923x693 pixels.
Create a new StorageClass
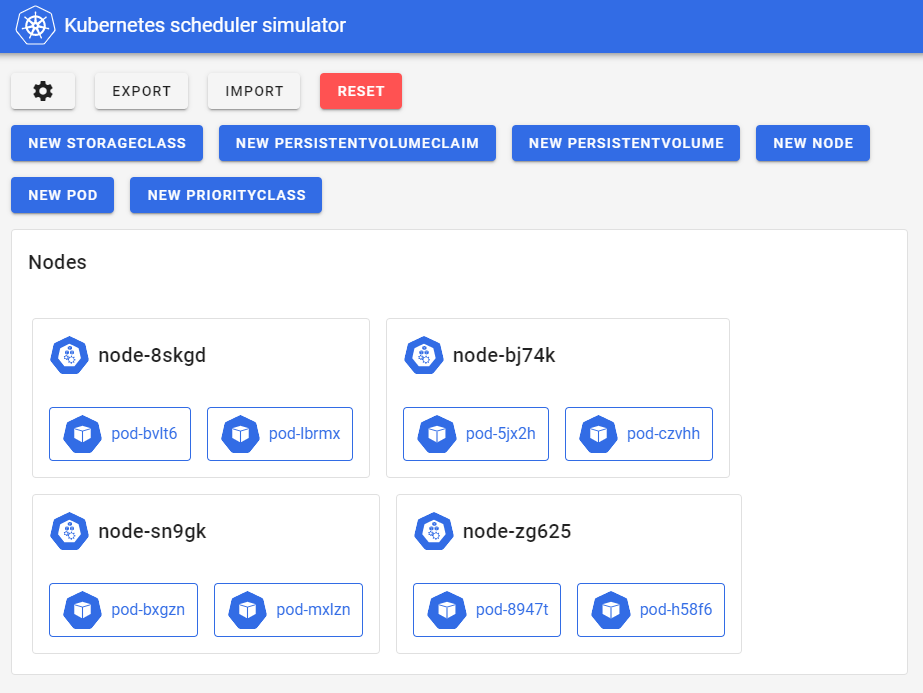point(107,143)
